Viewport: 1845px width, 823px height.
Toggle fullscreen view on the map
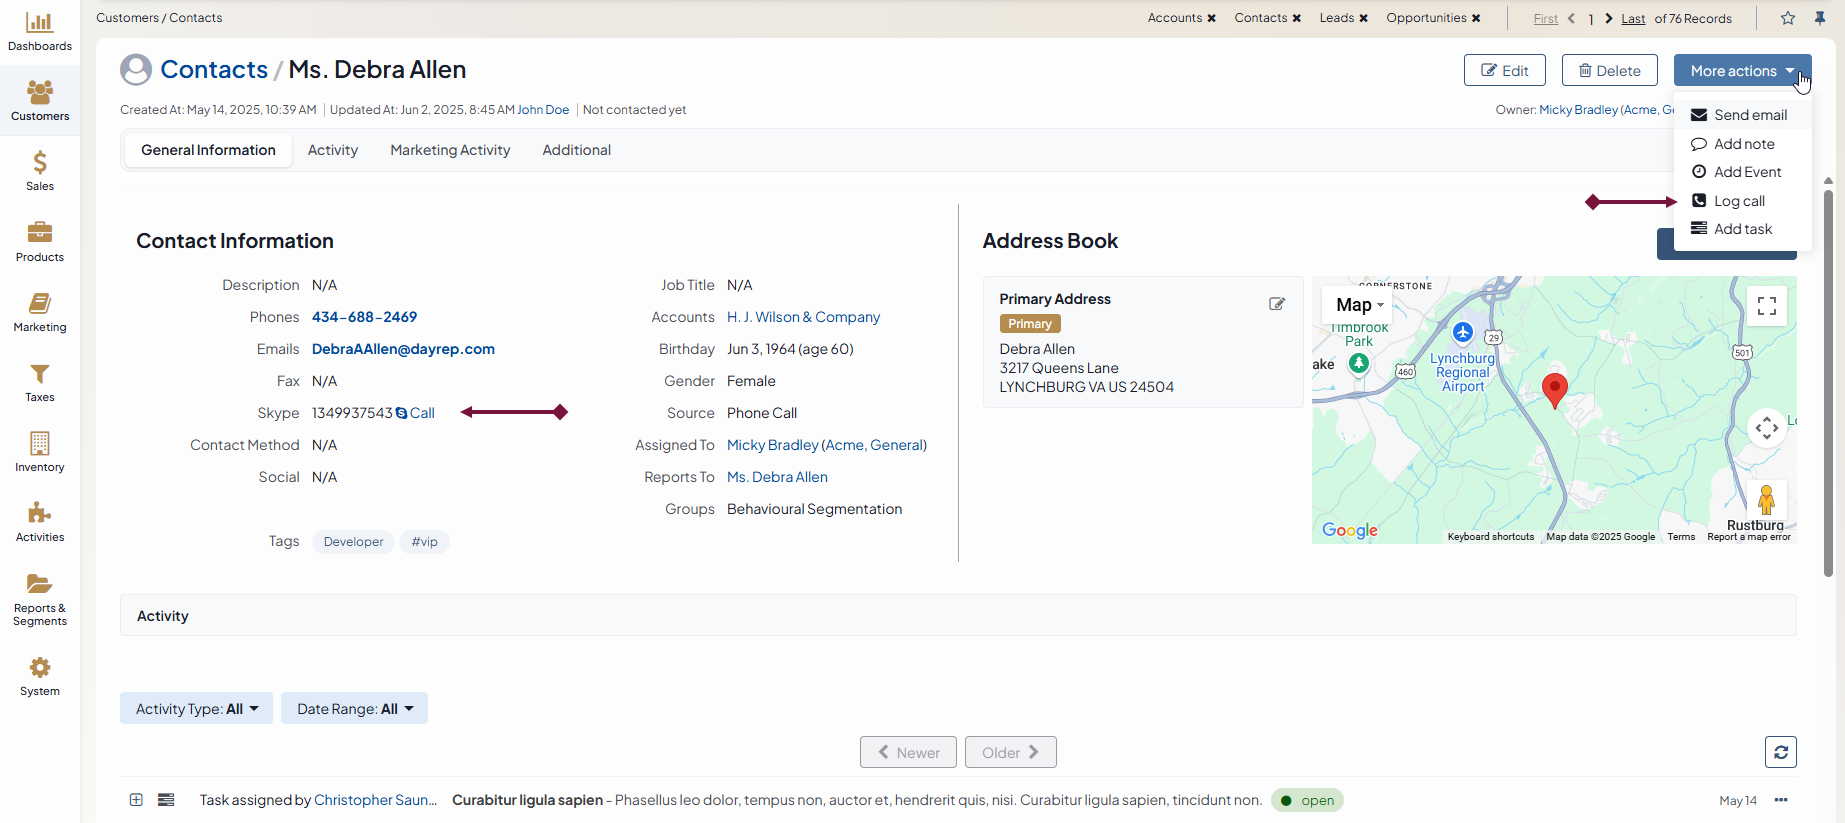click(x=1767, y=306)
